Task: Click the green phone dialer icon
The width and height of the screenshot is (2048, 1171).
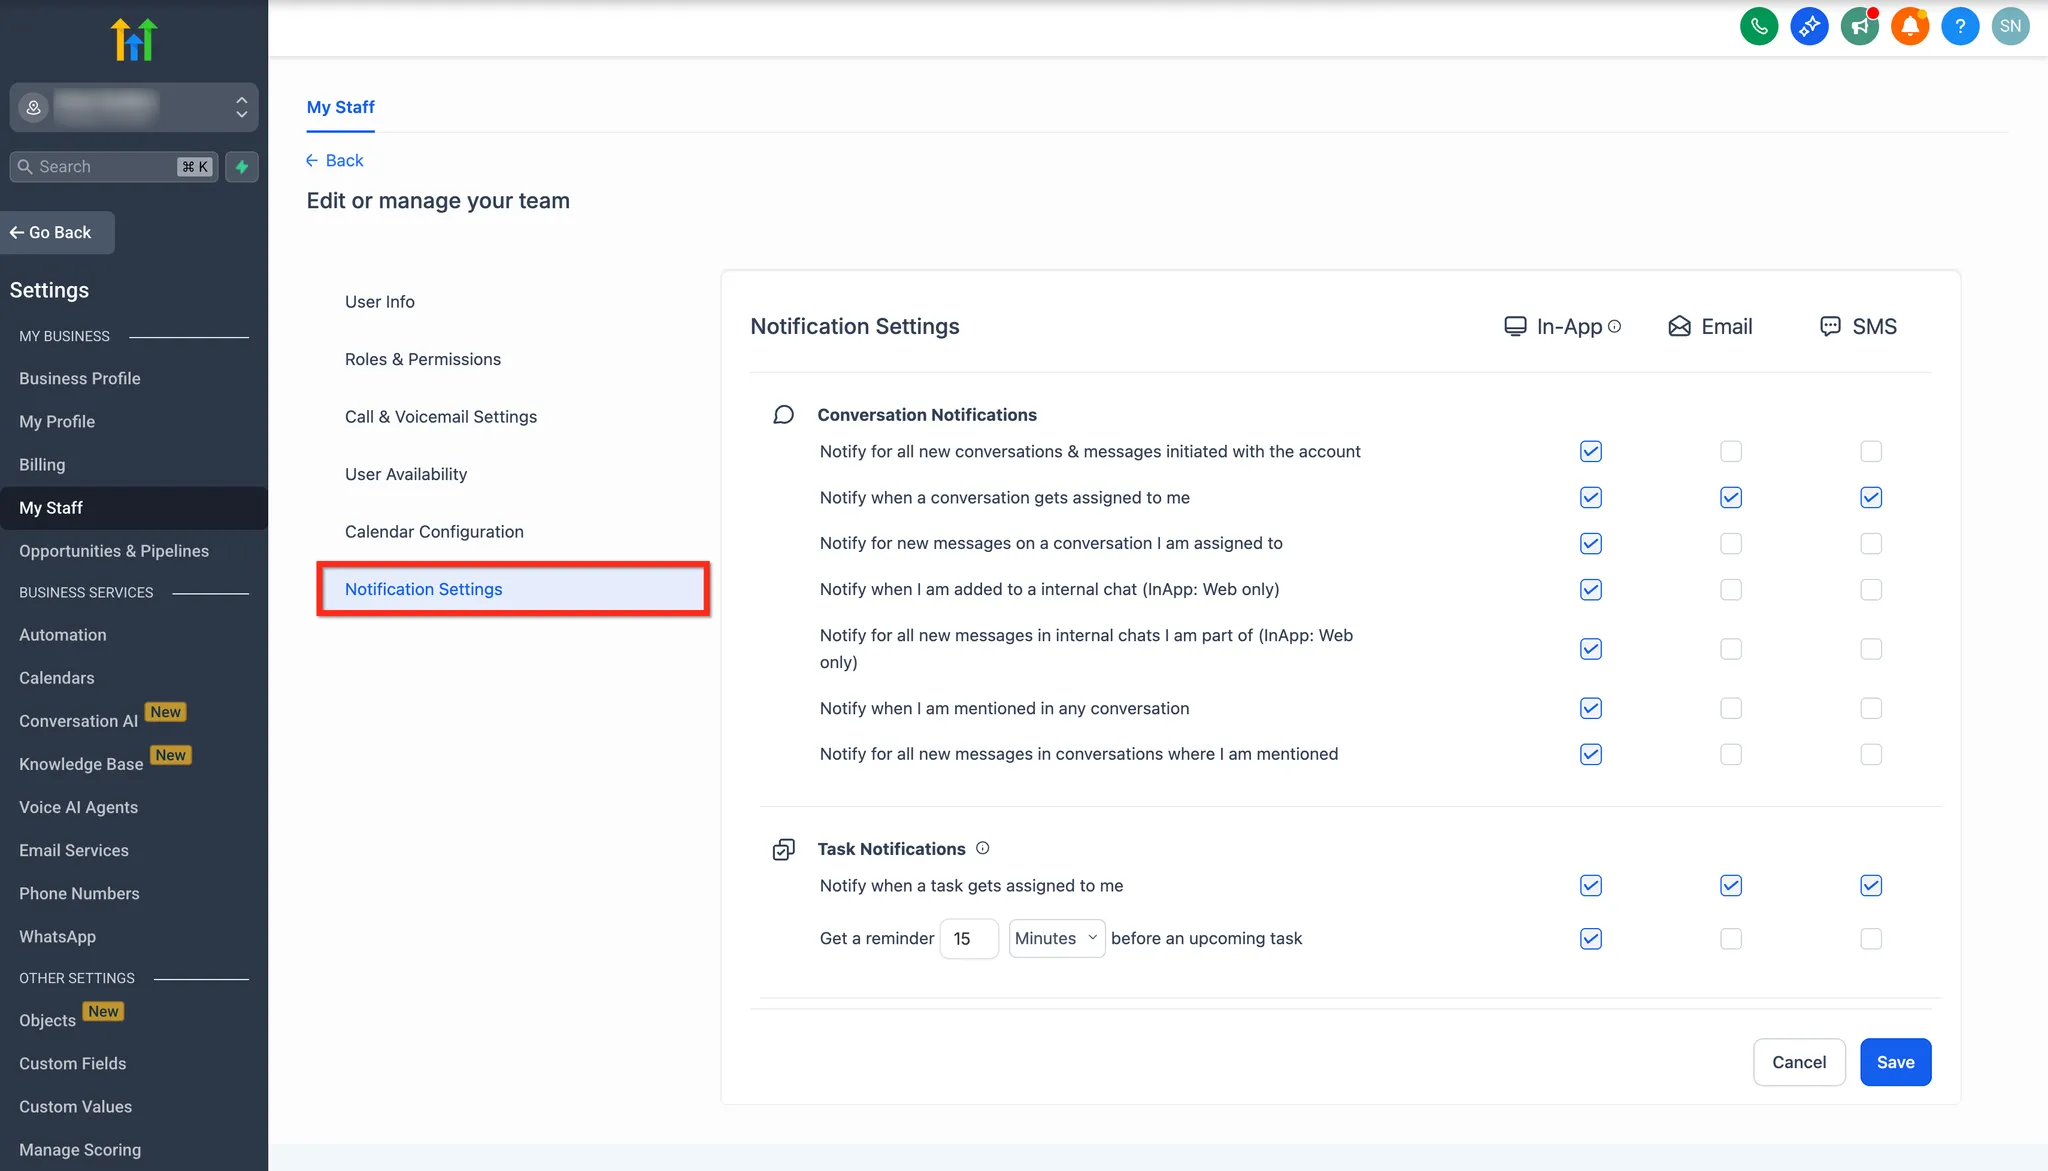Action: 1759,27
